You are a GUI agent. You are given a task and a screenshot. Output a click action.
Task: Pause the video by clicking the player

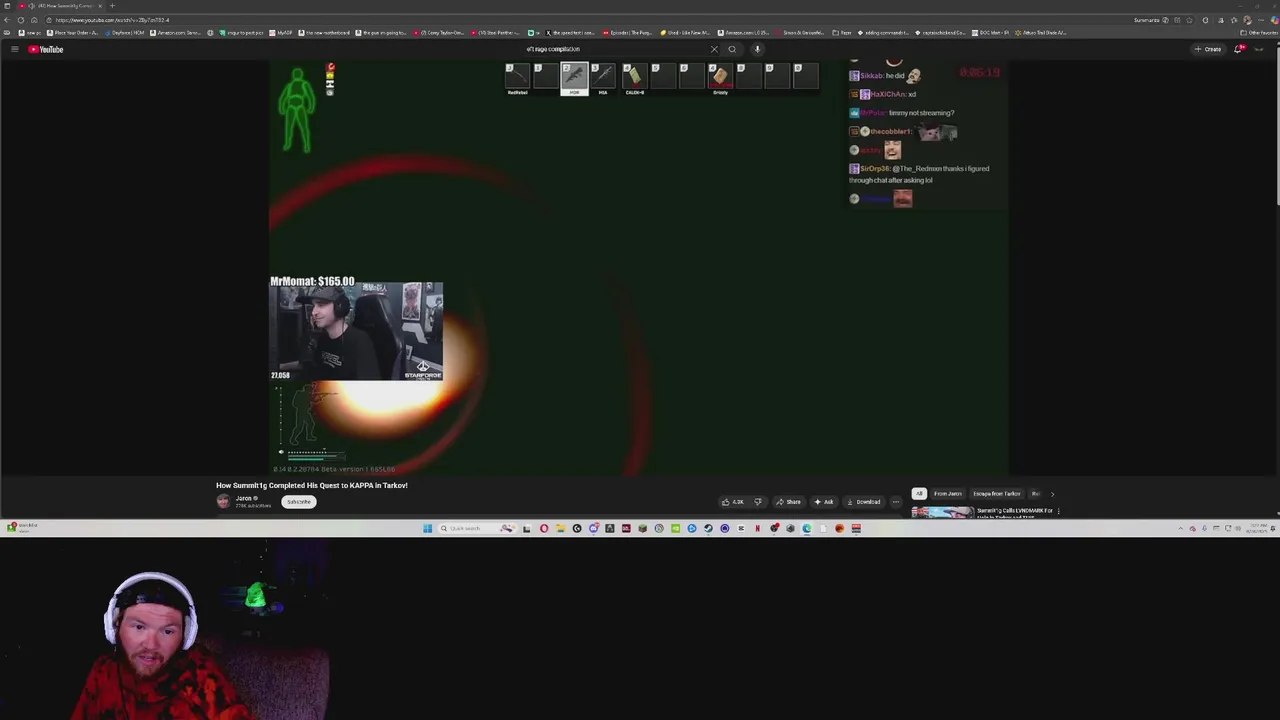tap(638, 268)
